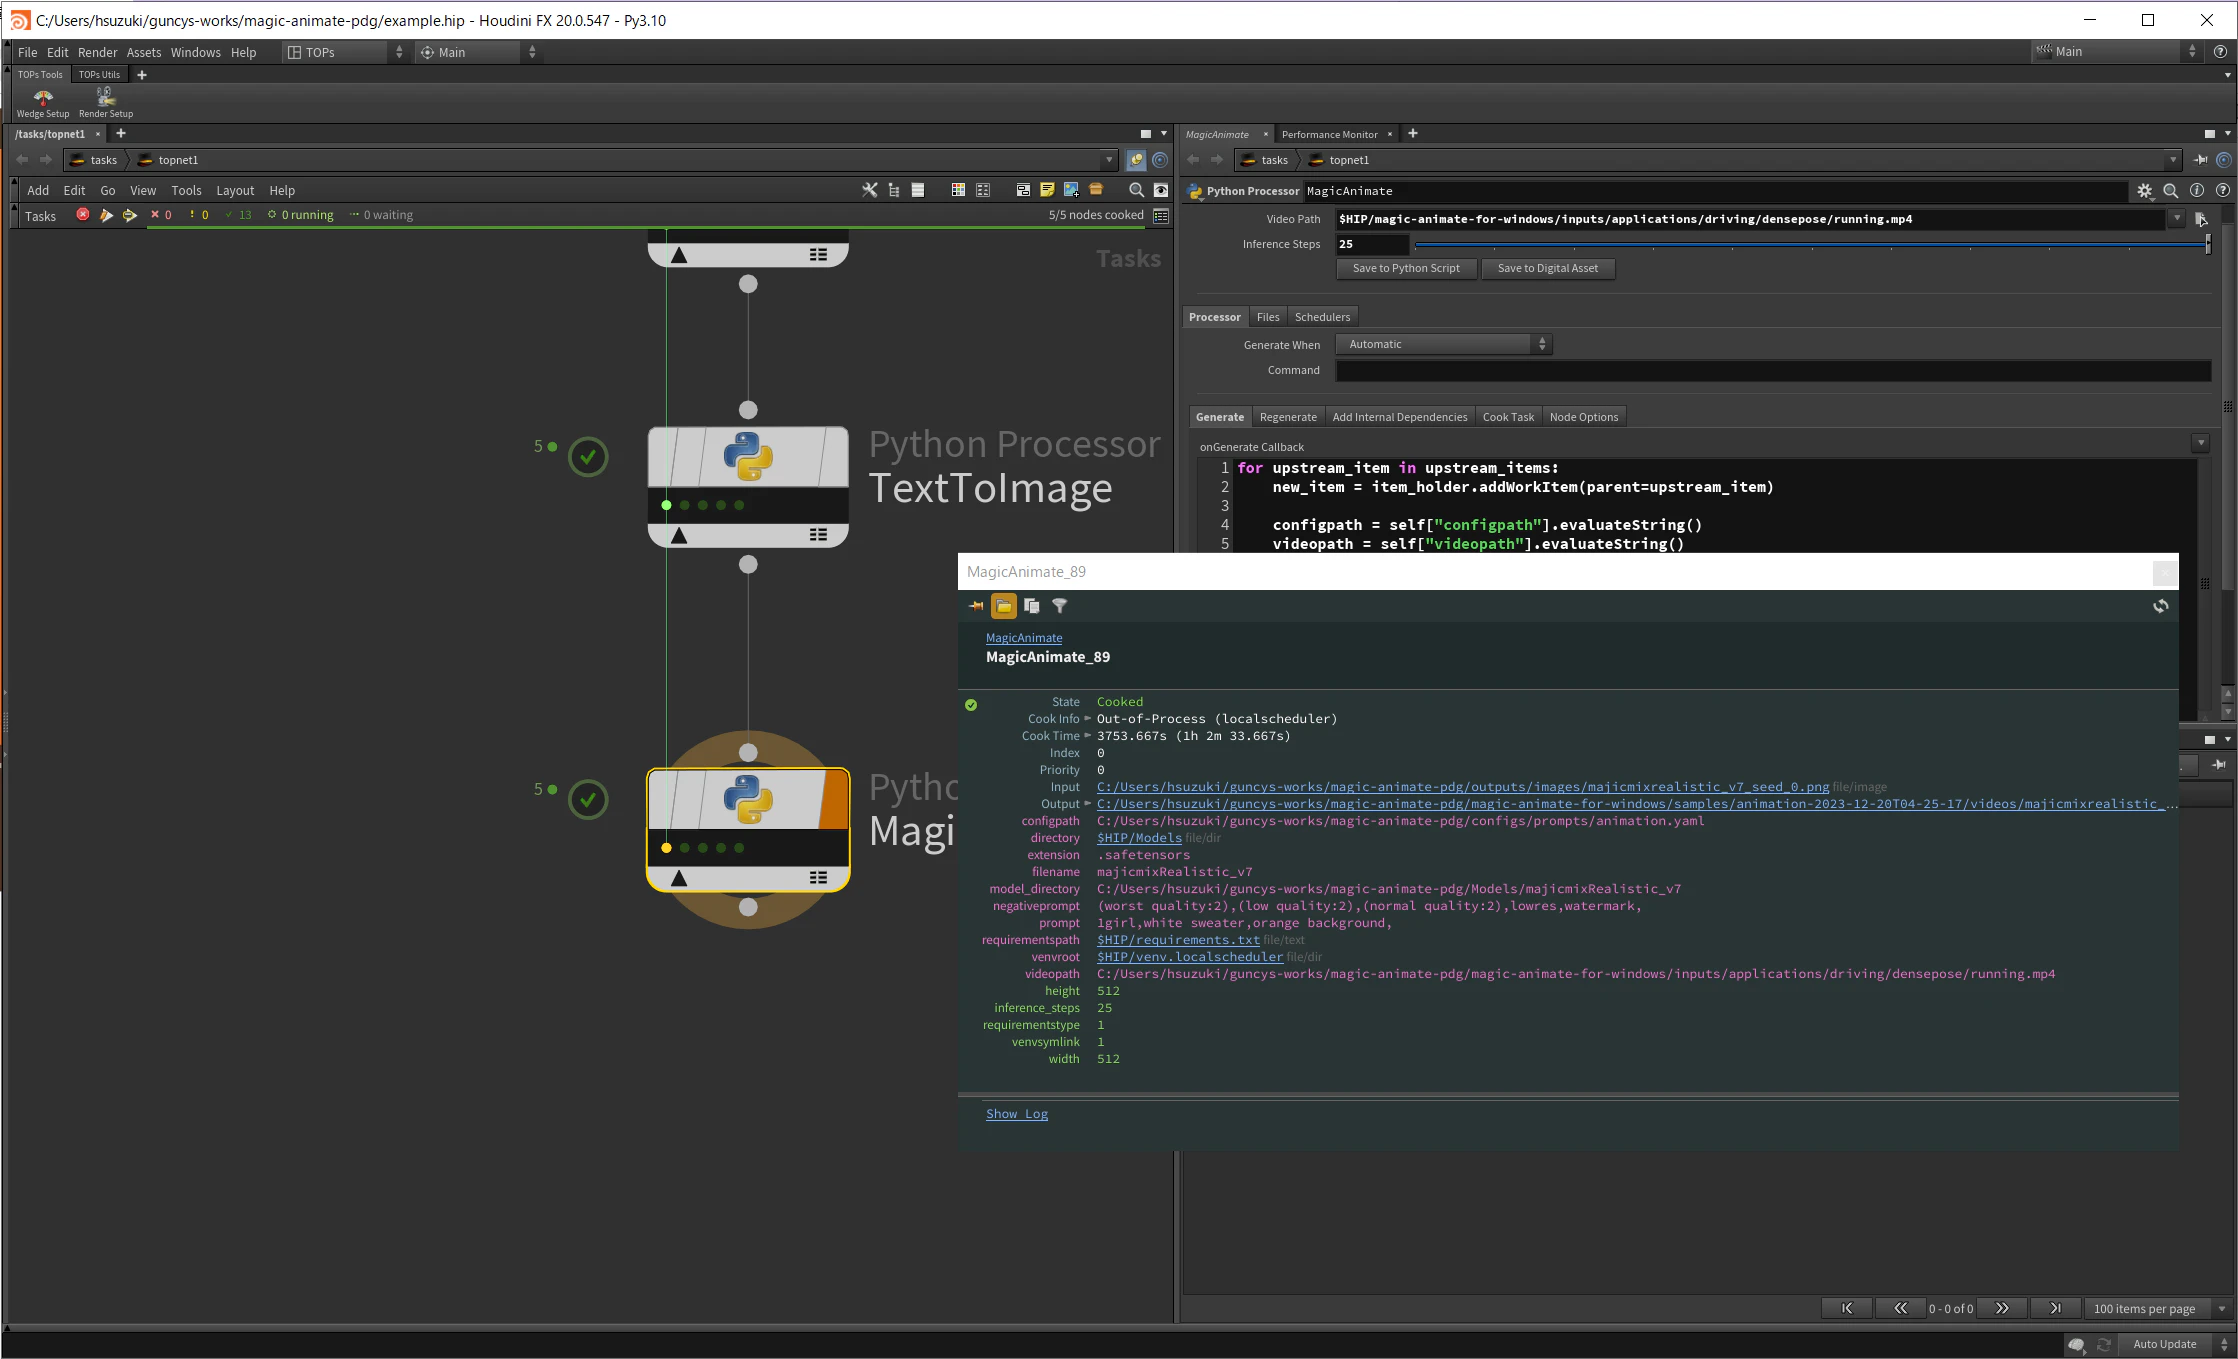Refresh the work item info popup
The height and width of the screenshot is (1359, 2238).
[x=2161, y=606]
